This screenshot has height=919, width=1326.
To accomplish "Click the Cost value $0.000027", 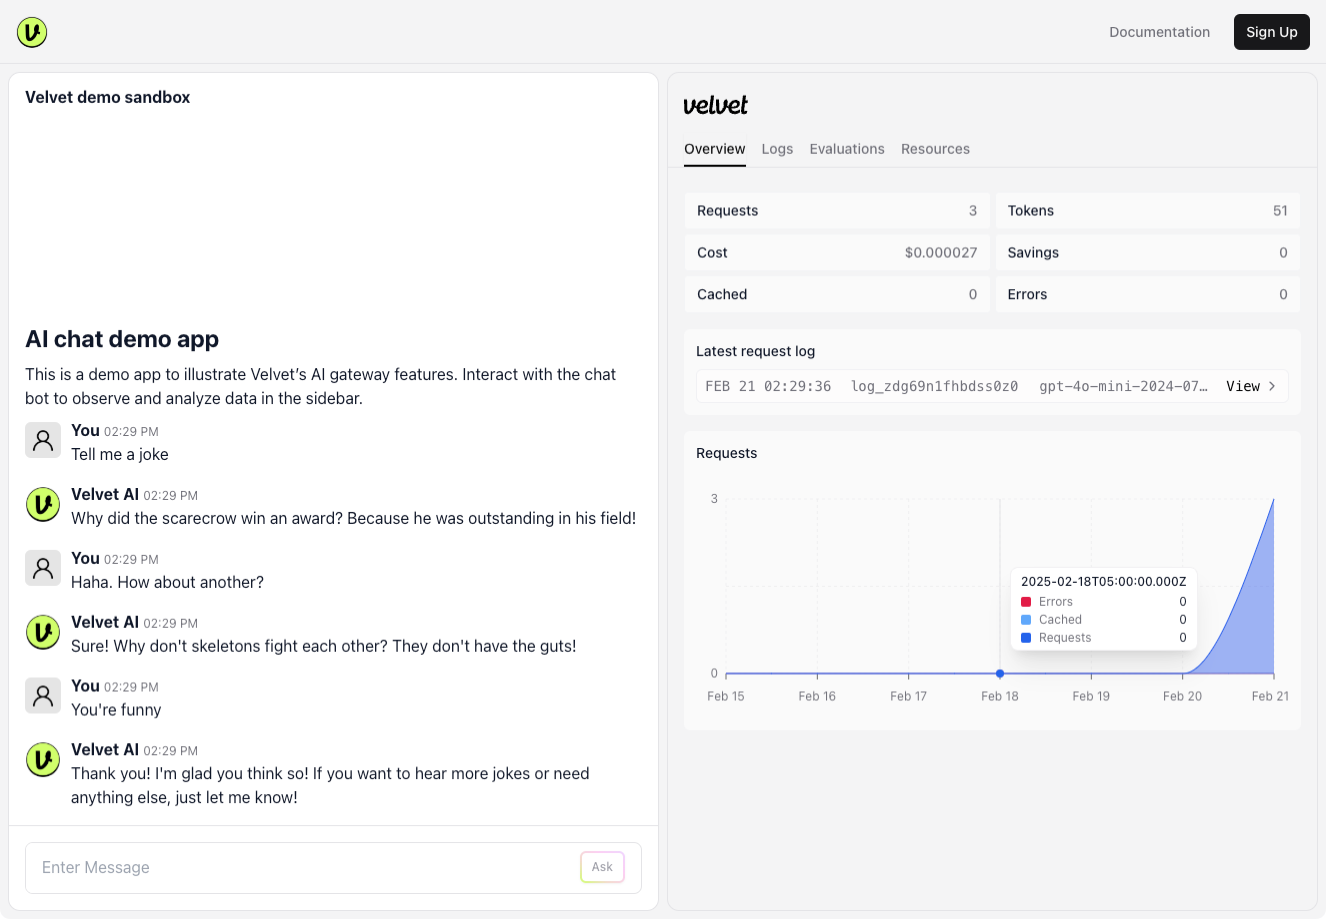I will click(941, 253).
